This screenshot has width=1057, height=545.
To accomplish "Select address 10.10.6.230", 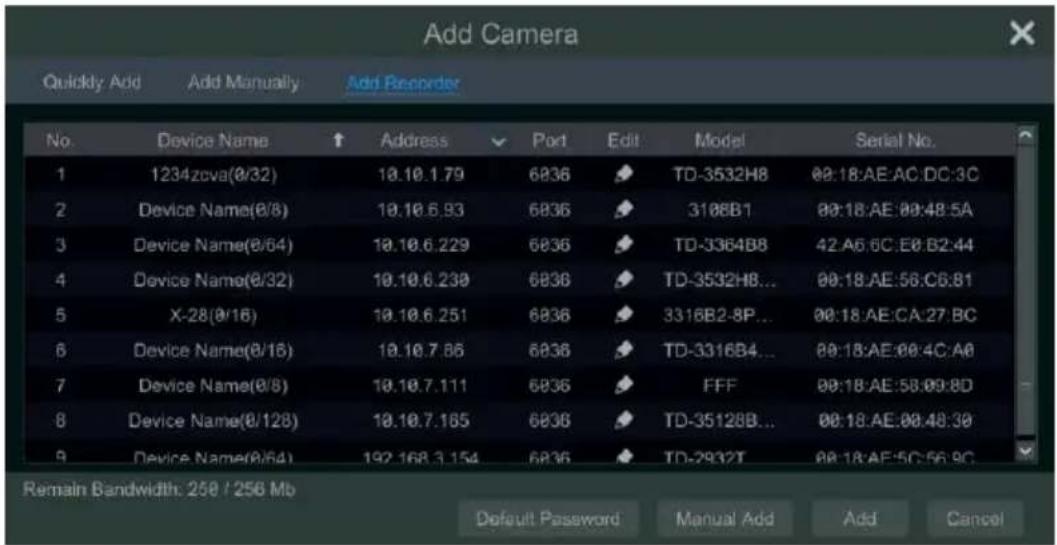I will pyautogui.click(x=421, y=281).
